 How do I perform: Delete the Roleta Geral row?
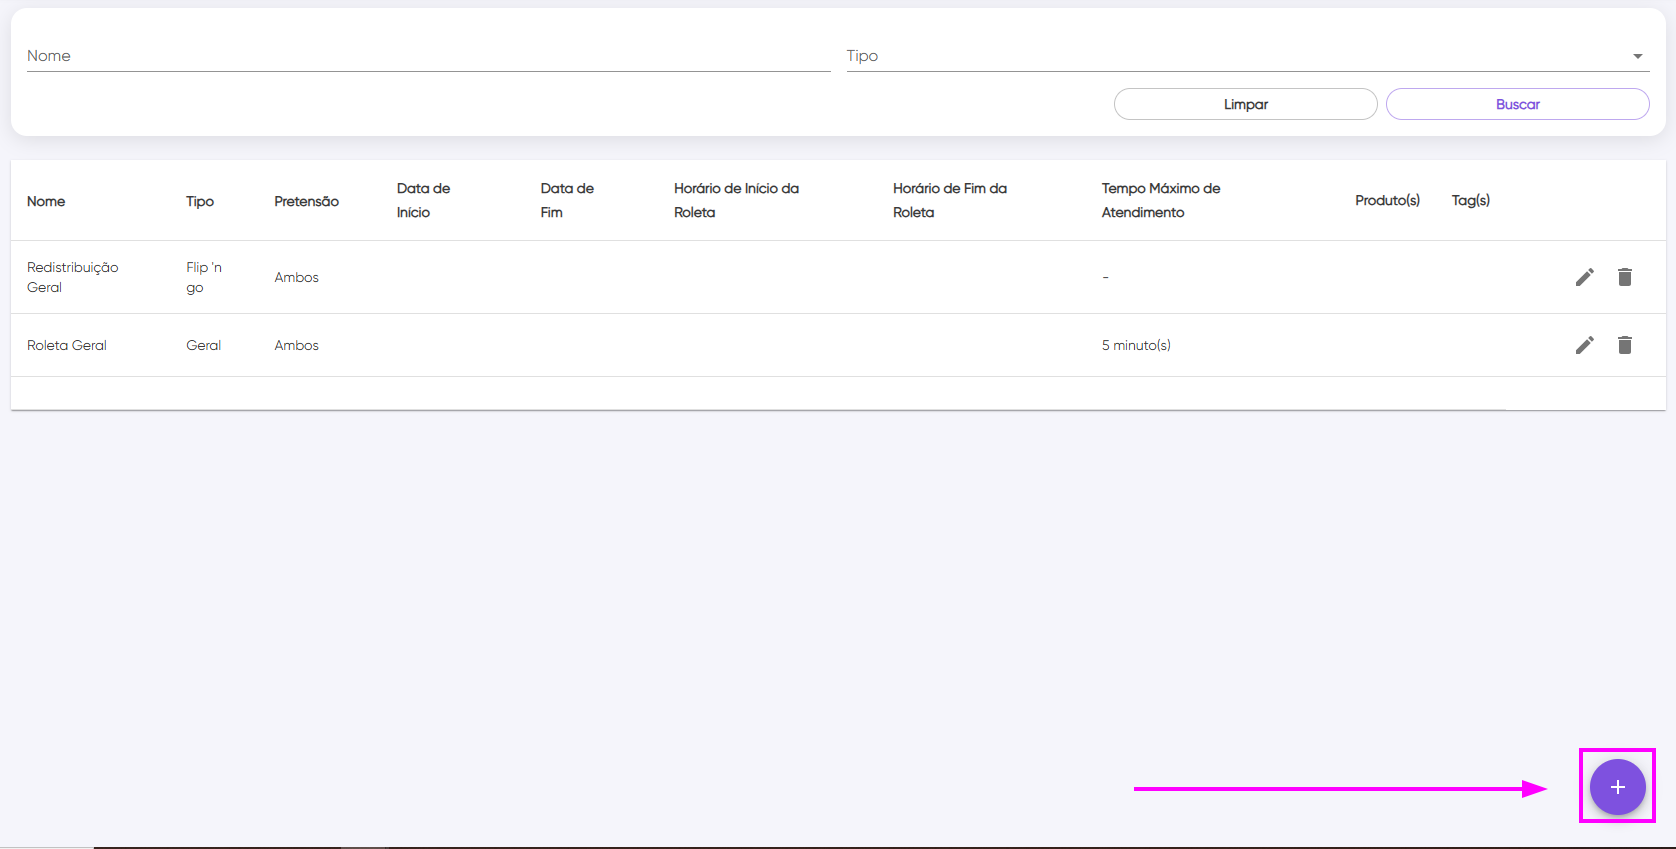[x=1625, y=345]
